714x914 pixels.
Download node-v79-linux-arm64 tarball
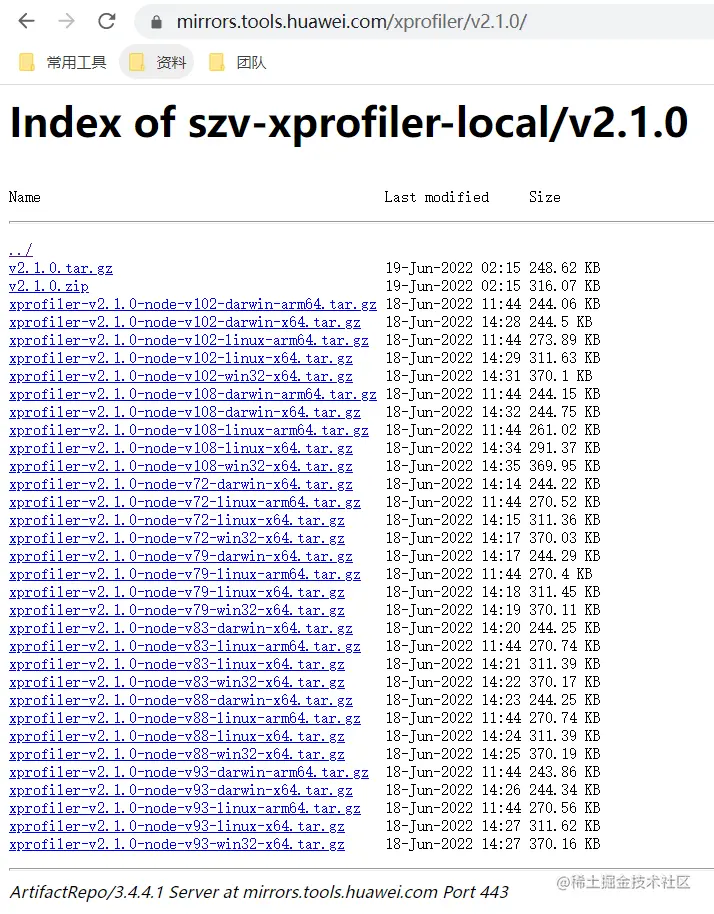[185, 575]
